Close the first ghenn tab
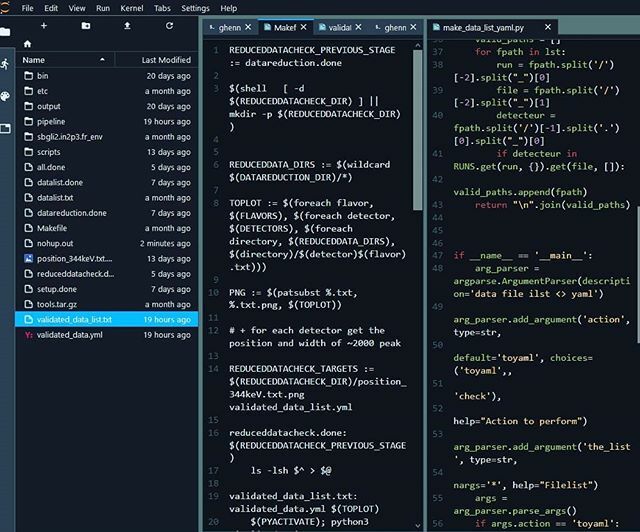Viewport: 640px width, 532px height. click(x=248, y=27)
